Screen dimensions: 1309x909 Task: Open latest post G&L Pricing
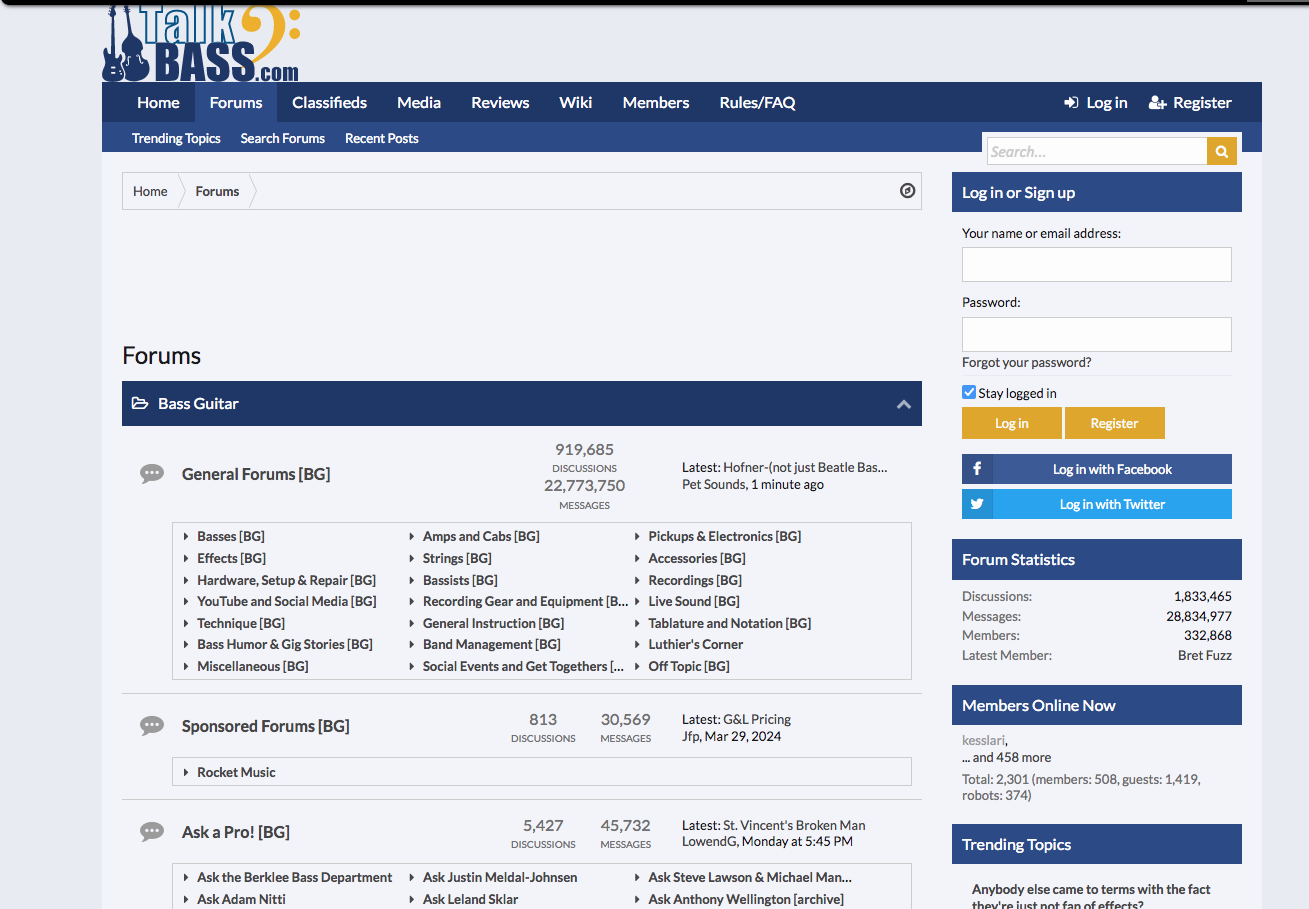coord(757,719)
